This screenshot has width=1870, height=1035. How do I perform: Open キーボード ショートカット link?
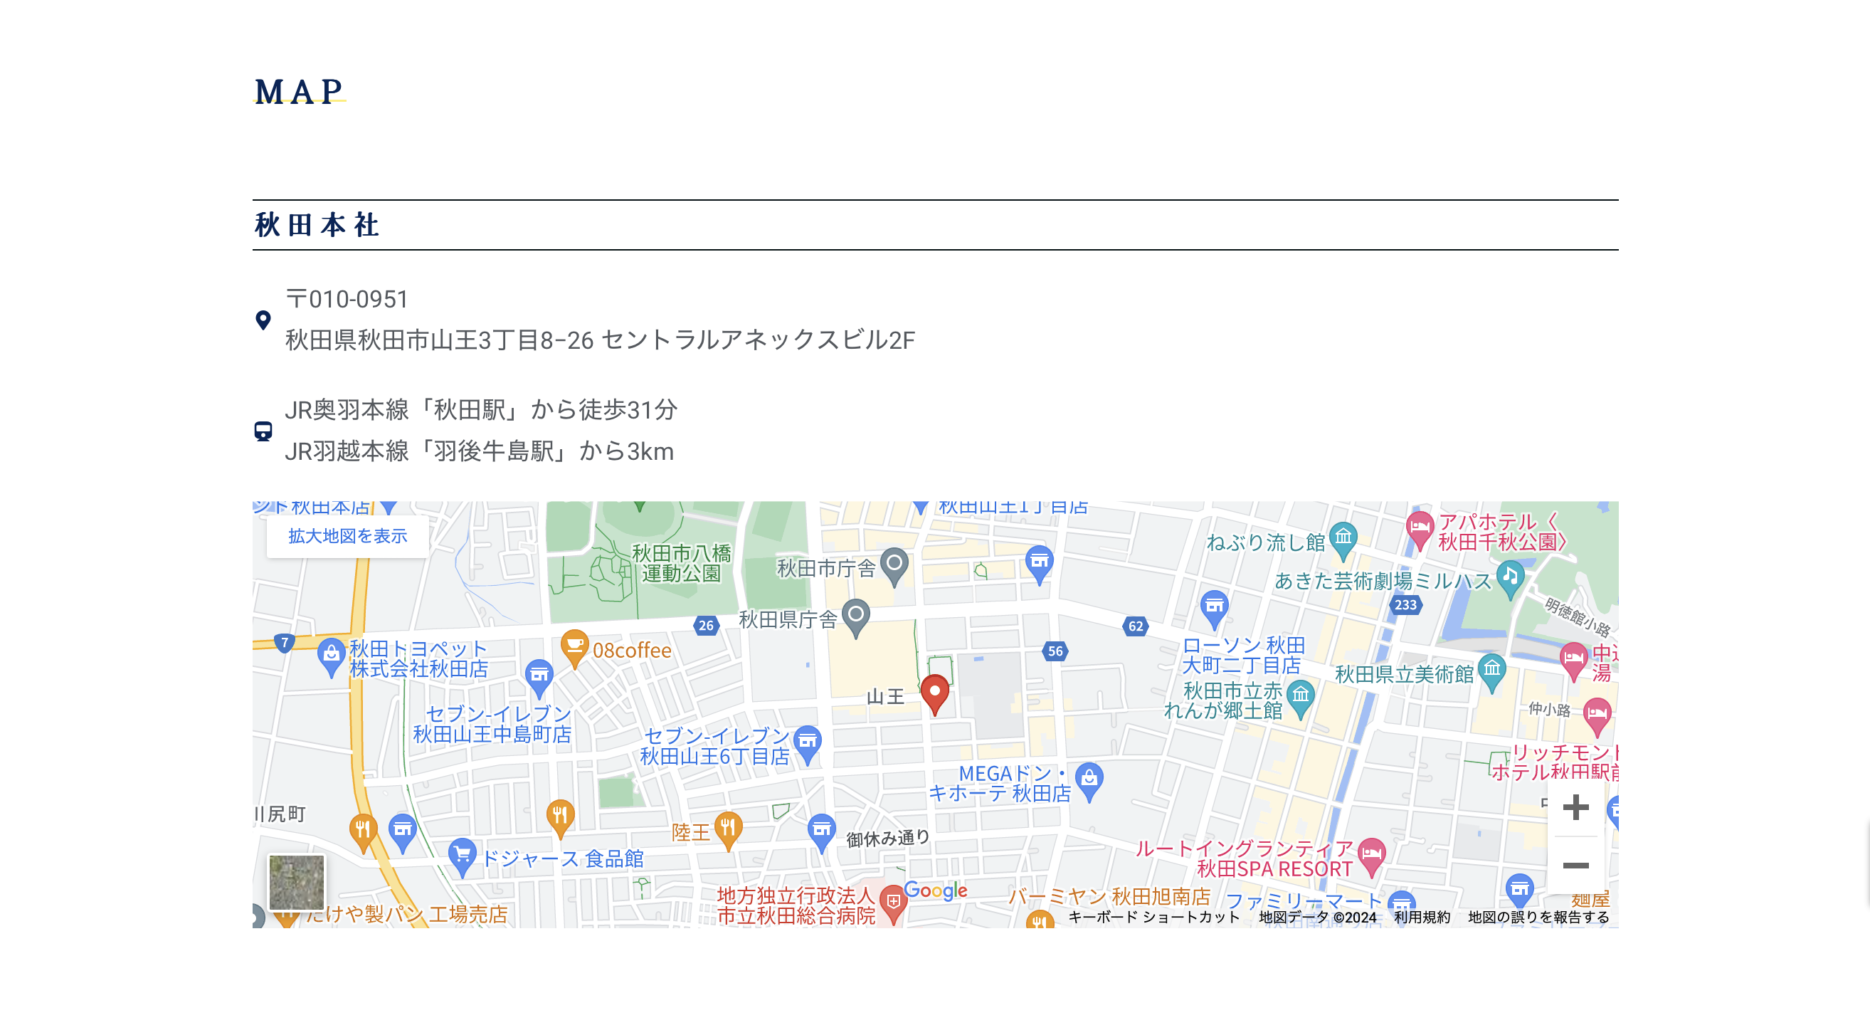point(1153,917)
